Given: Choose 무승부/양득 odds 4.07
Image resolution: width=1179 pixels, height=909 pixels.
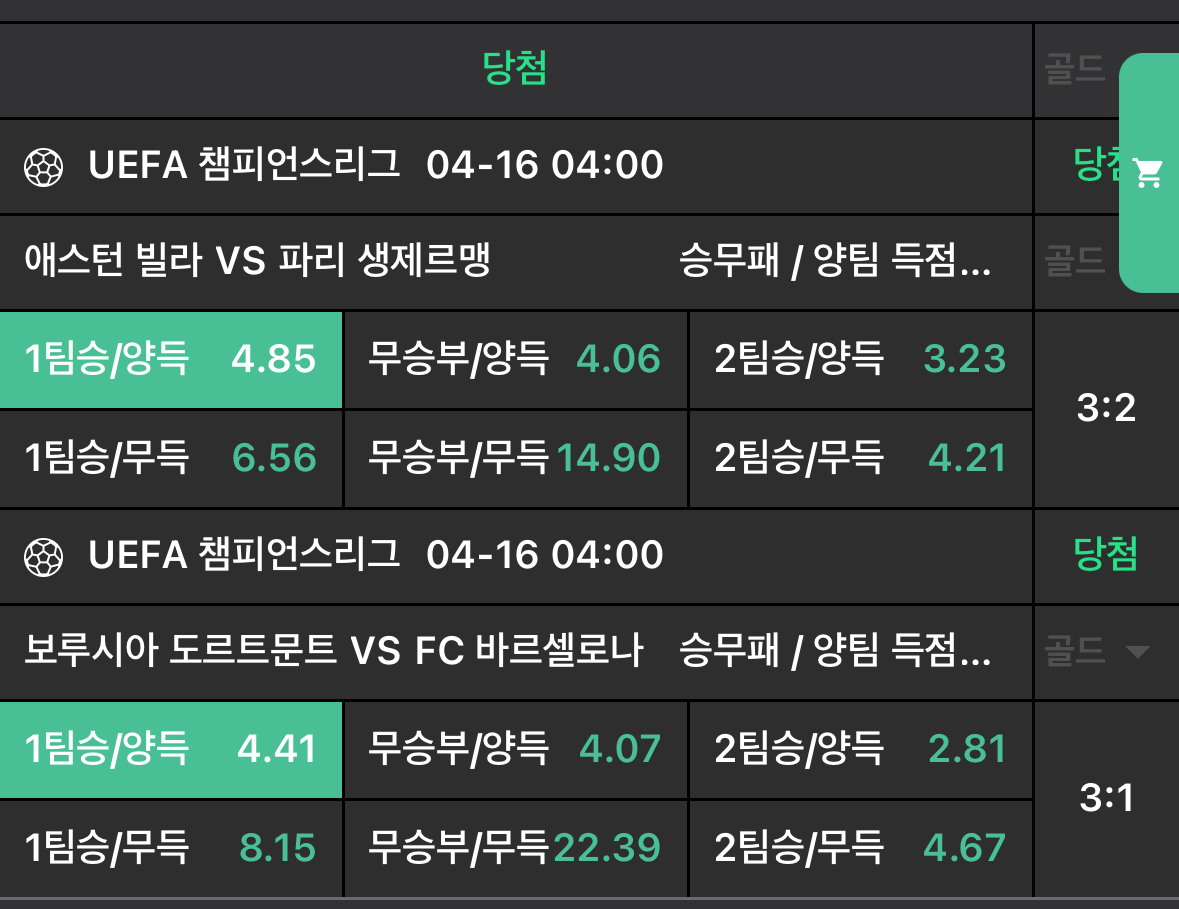Looking at the screenshot, I should click(x=515, y=749).
